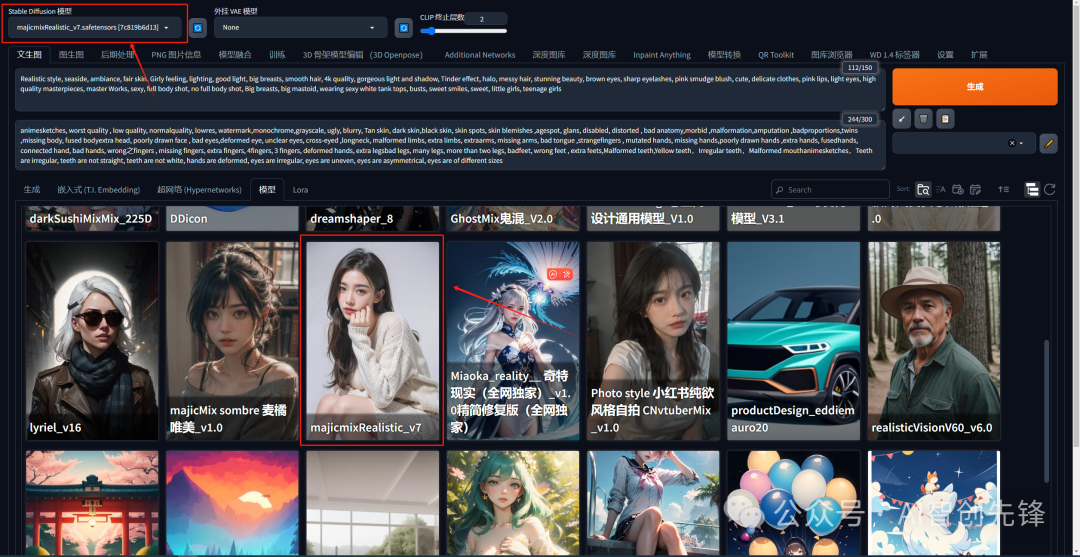Click the orange 生成 button

tap(975, 87)
